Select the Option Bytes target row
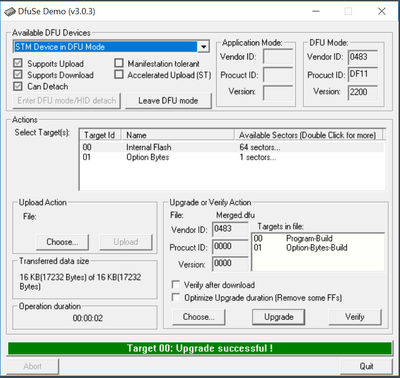The height and width of the screenshot is (378, 400). (x=232, y=157)
